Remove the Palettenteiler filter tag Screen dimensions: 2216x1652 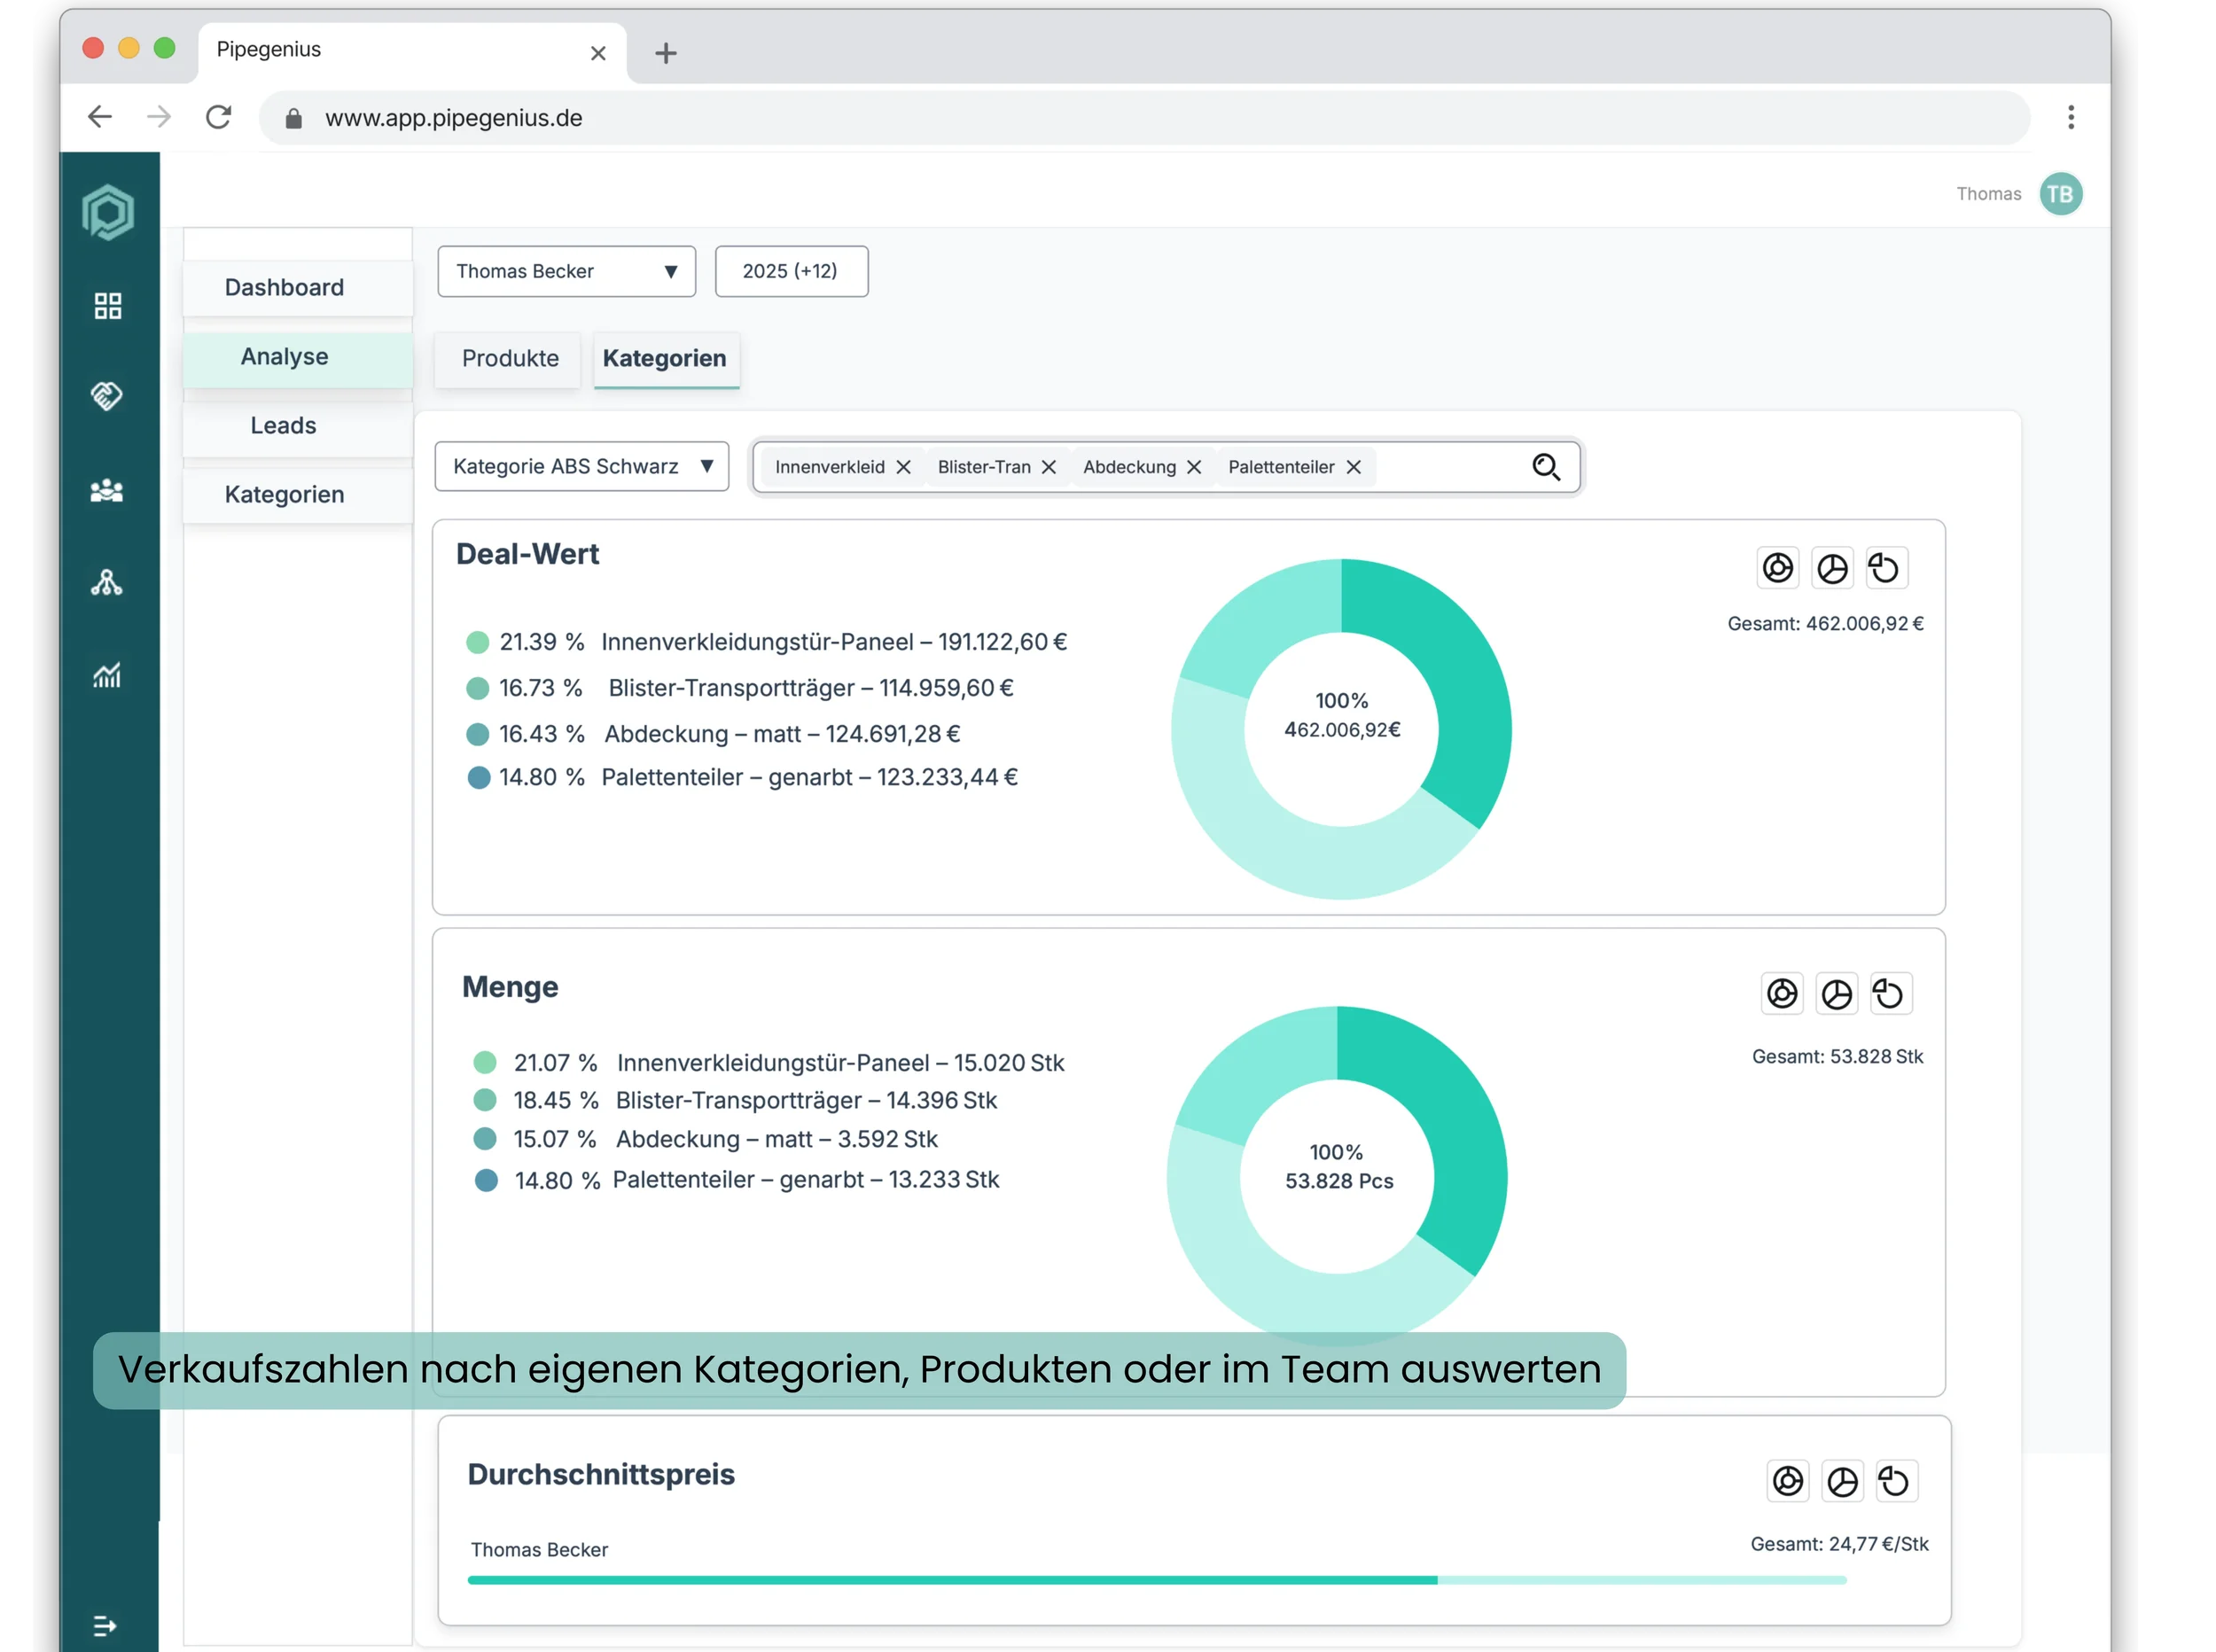[1353, 467]
